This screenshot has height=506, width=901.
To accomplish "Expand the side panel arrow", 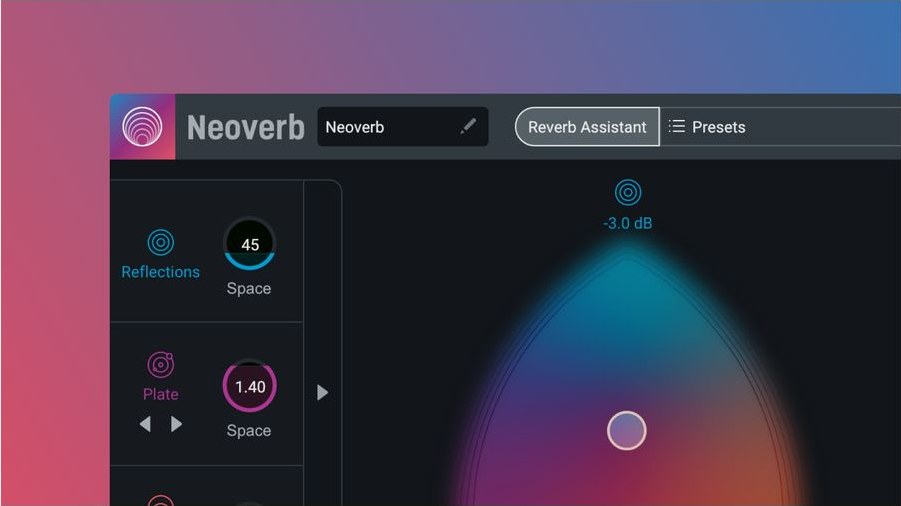I will [x=322, y=393].
